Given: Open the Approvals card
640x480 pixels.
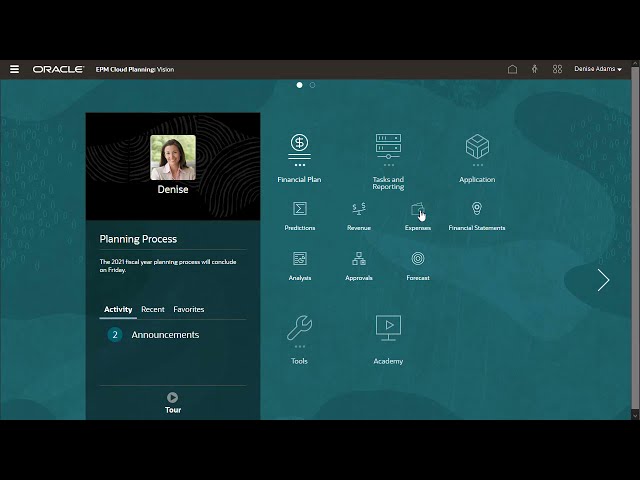Looking at the screenshot, I should (359, 266).
